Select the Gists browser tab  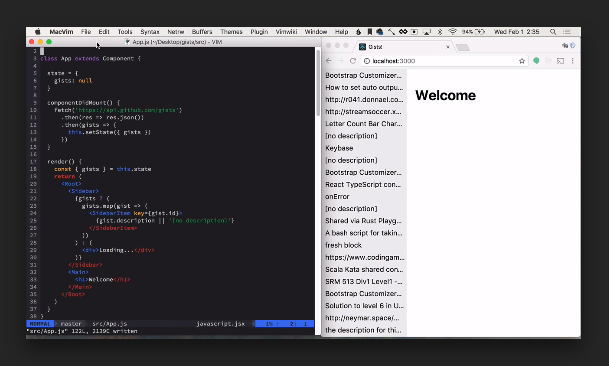coord(404,47)
